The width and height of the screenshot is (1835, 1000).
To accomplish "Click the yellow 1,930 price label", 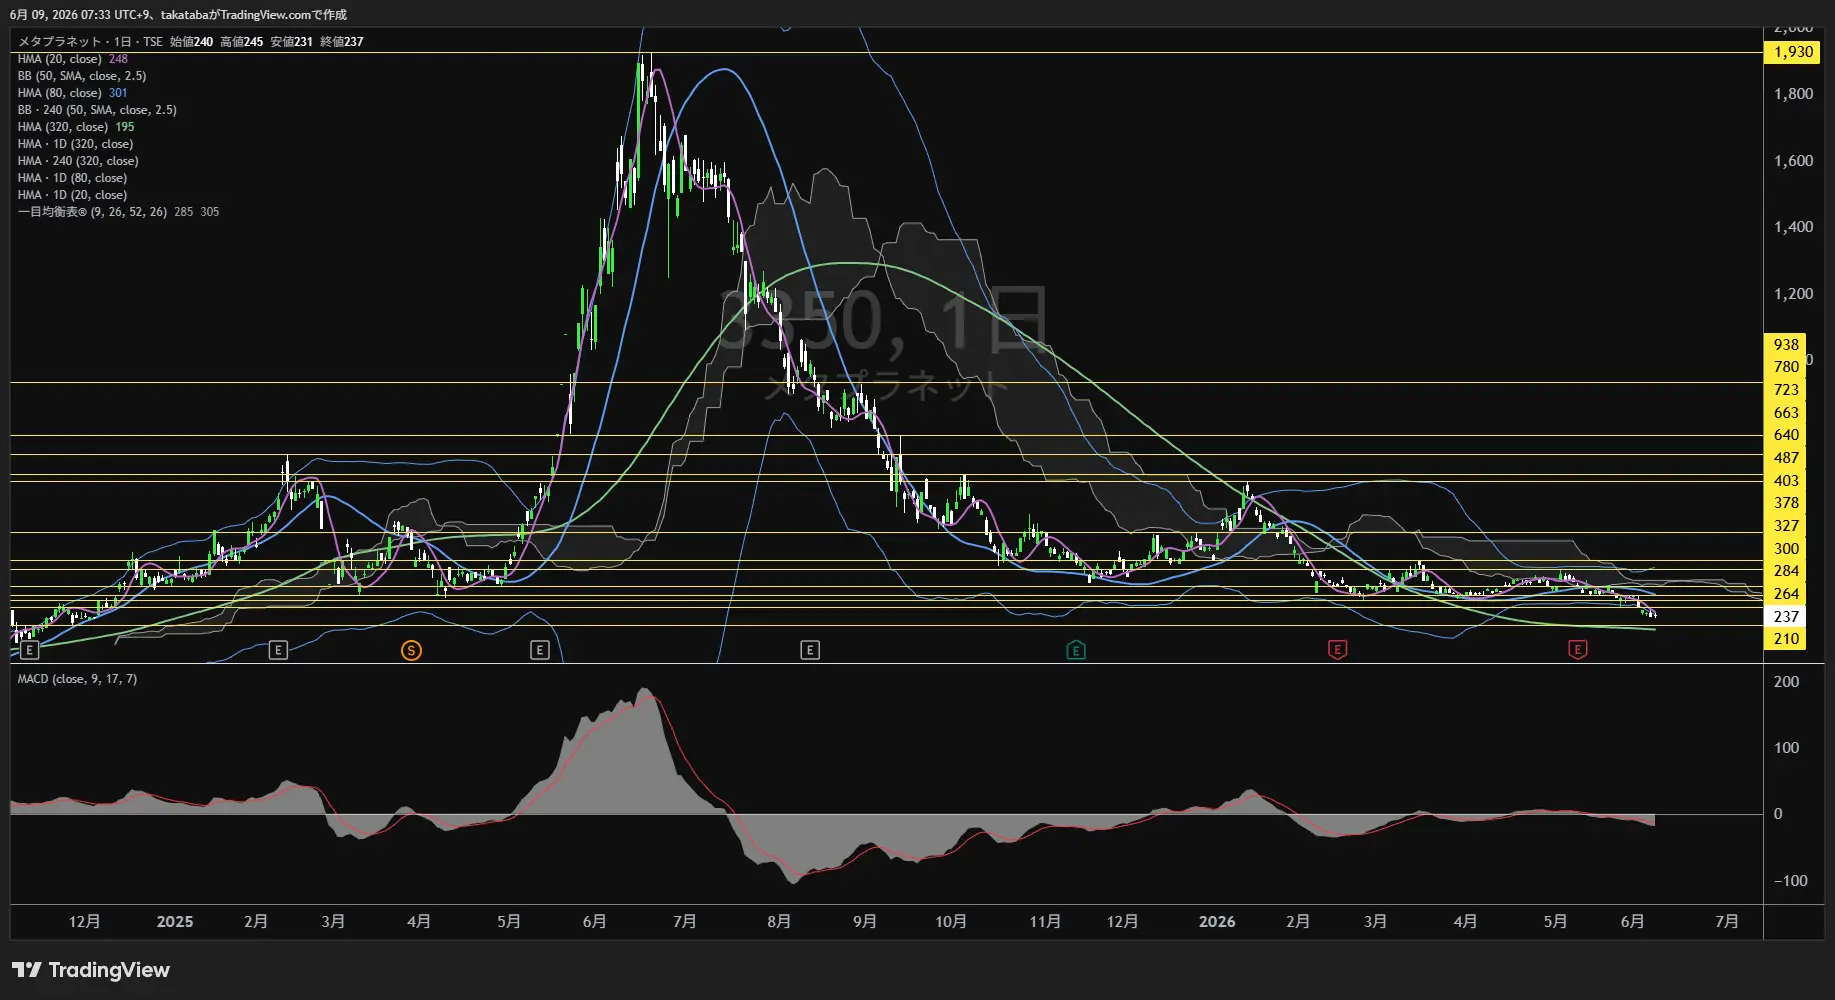I will click(1793, 52).
